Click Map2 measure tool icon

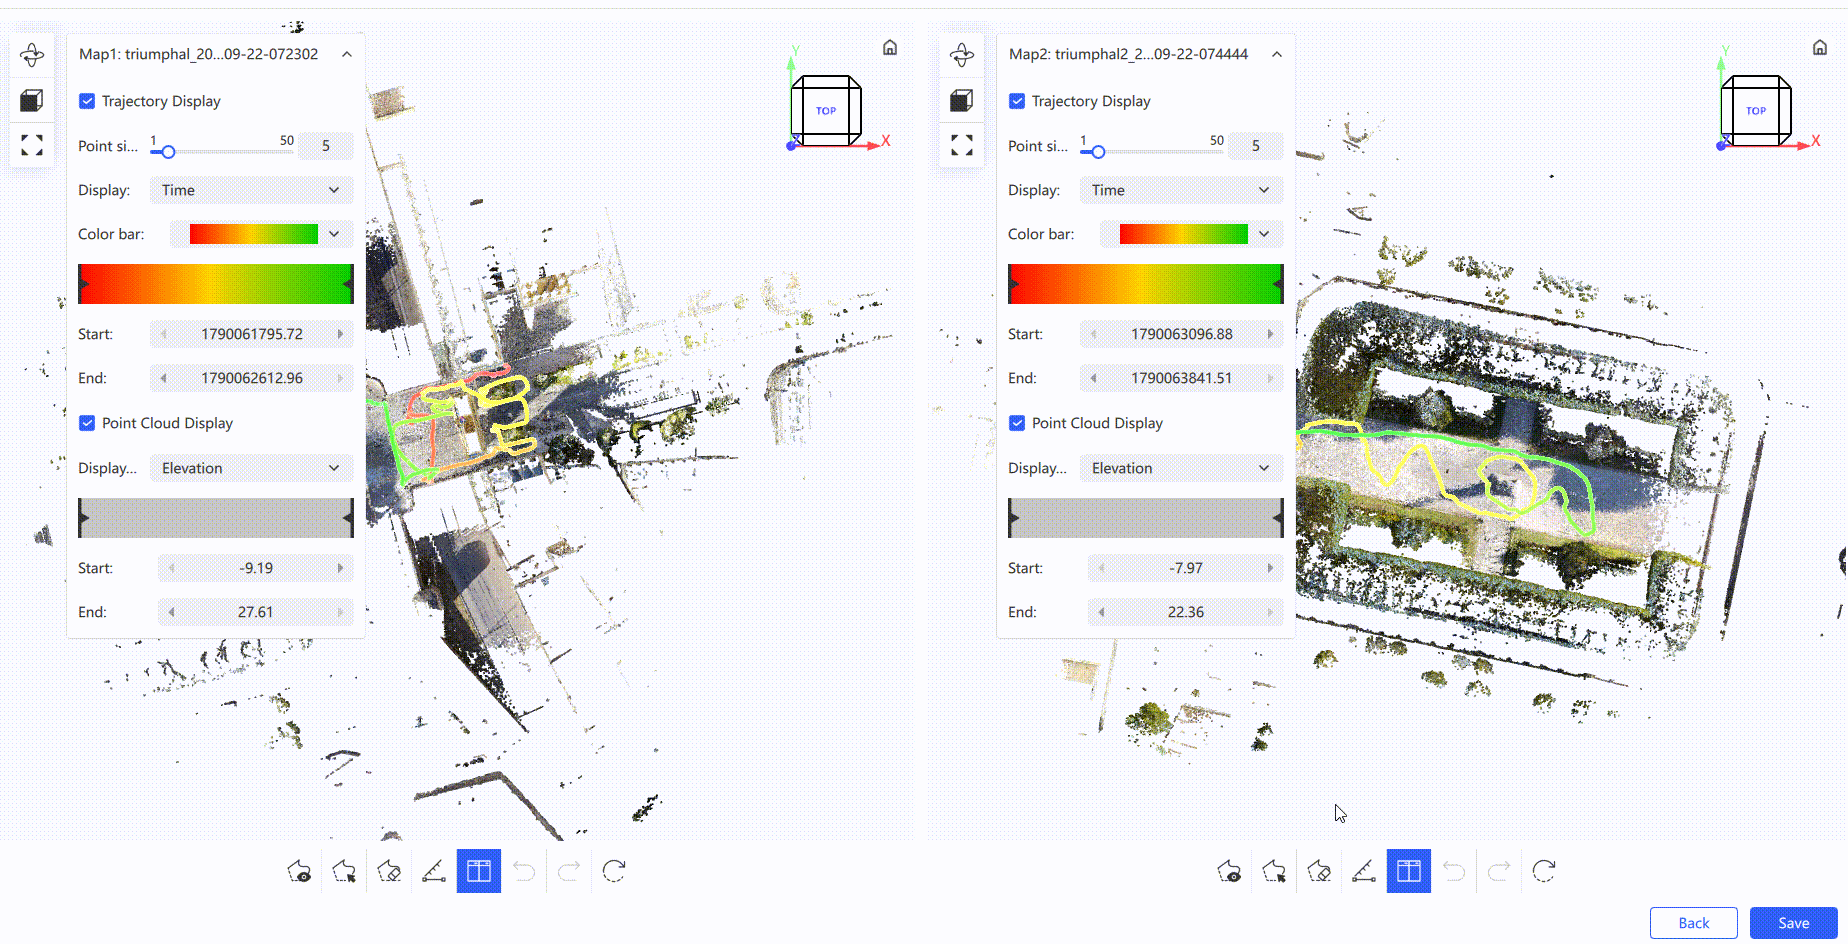pyautogui.click(x=1364, y=871)
